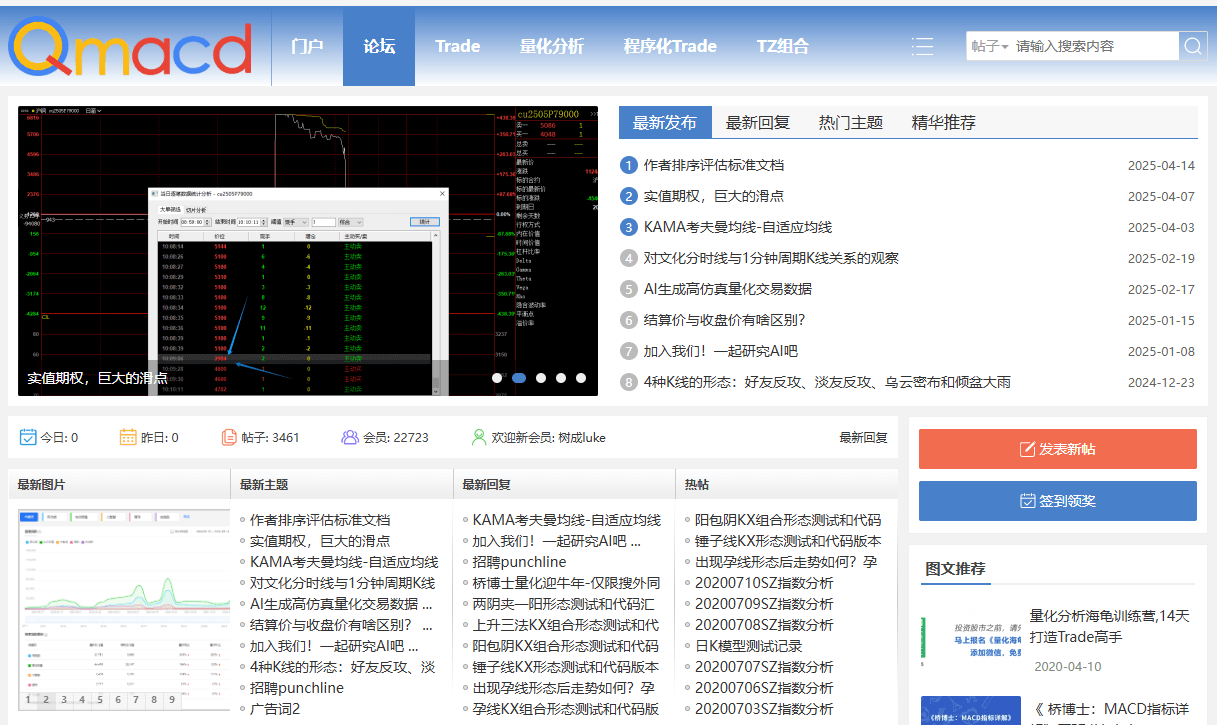The image size is (1217, 725).
Task: Open the 程序化Trade navigation menu
Action: tap(670, 45)
